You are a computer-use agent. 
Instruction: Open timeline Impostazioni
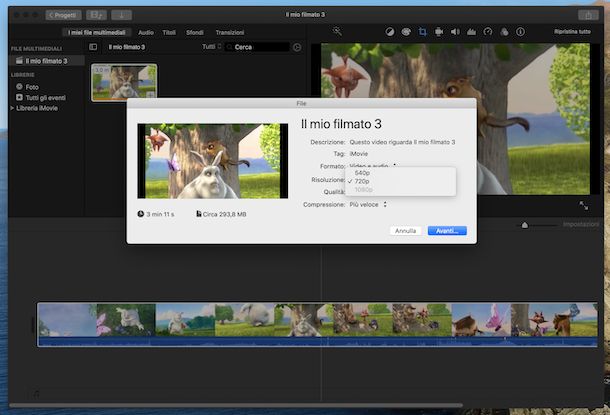(x=581, y=225)
